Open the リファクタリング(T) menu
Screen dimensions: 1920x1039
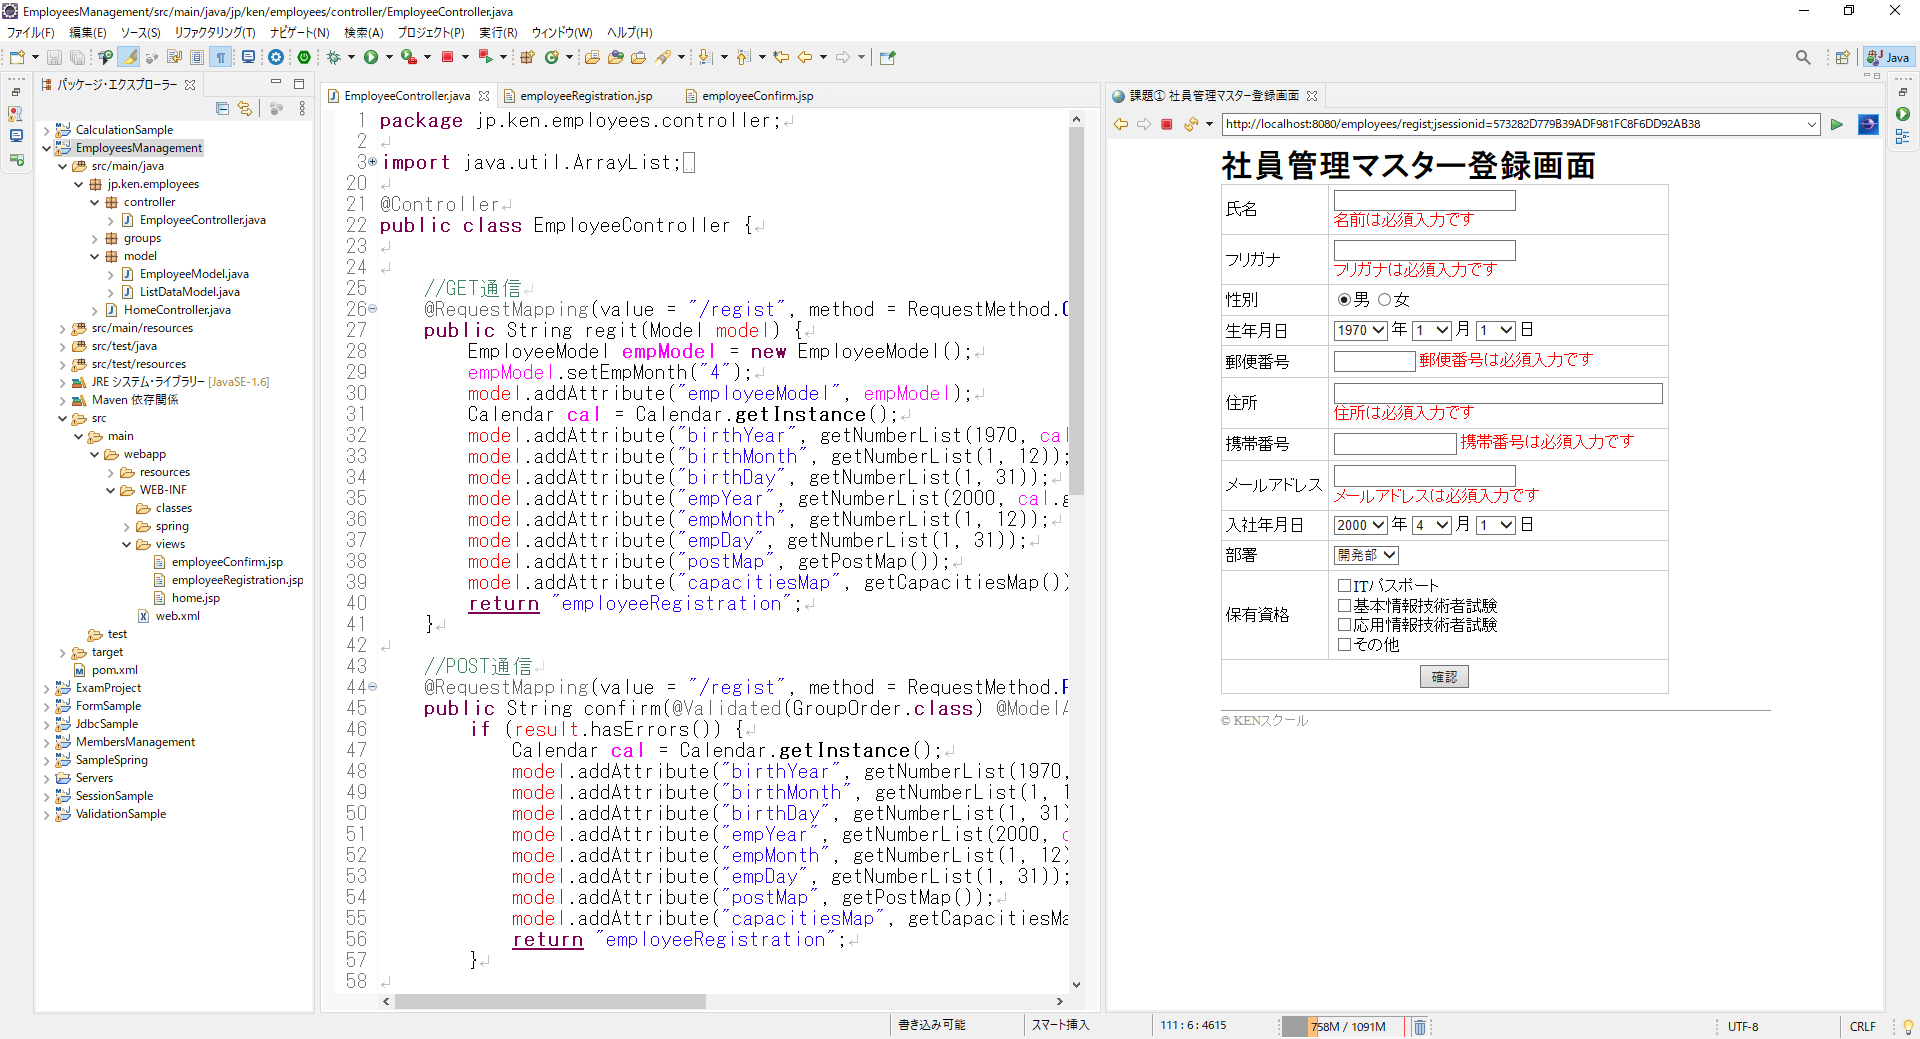tap(215, 33)
